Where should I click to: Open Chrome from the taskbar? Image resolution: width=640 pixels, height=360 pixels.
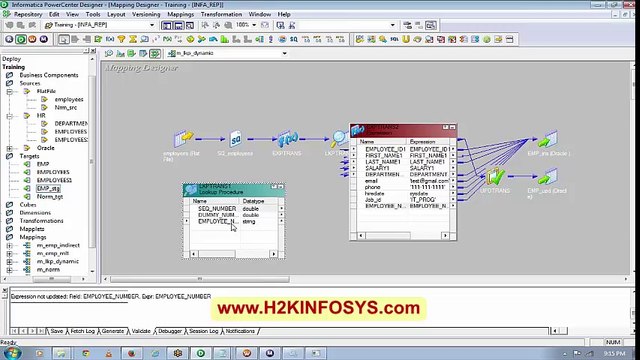click(86, 353)
